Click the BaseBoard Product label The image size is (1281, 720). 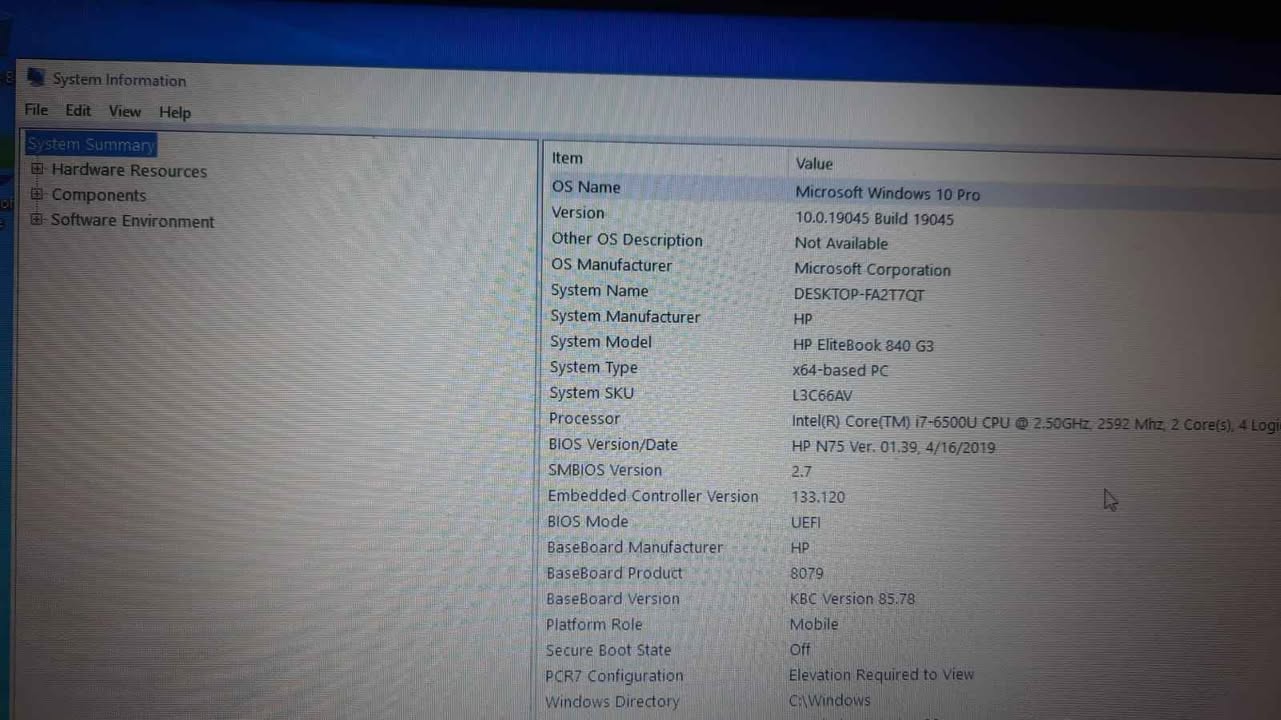pyautogui.click(x=615, y=574)
